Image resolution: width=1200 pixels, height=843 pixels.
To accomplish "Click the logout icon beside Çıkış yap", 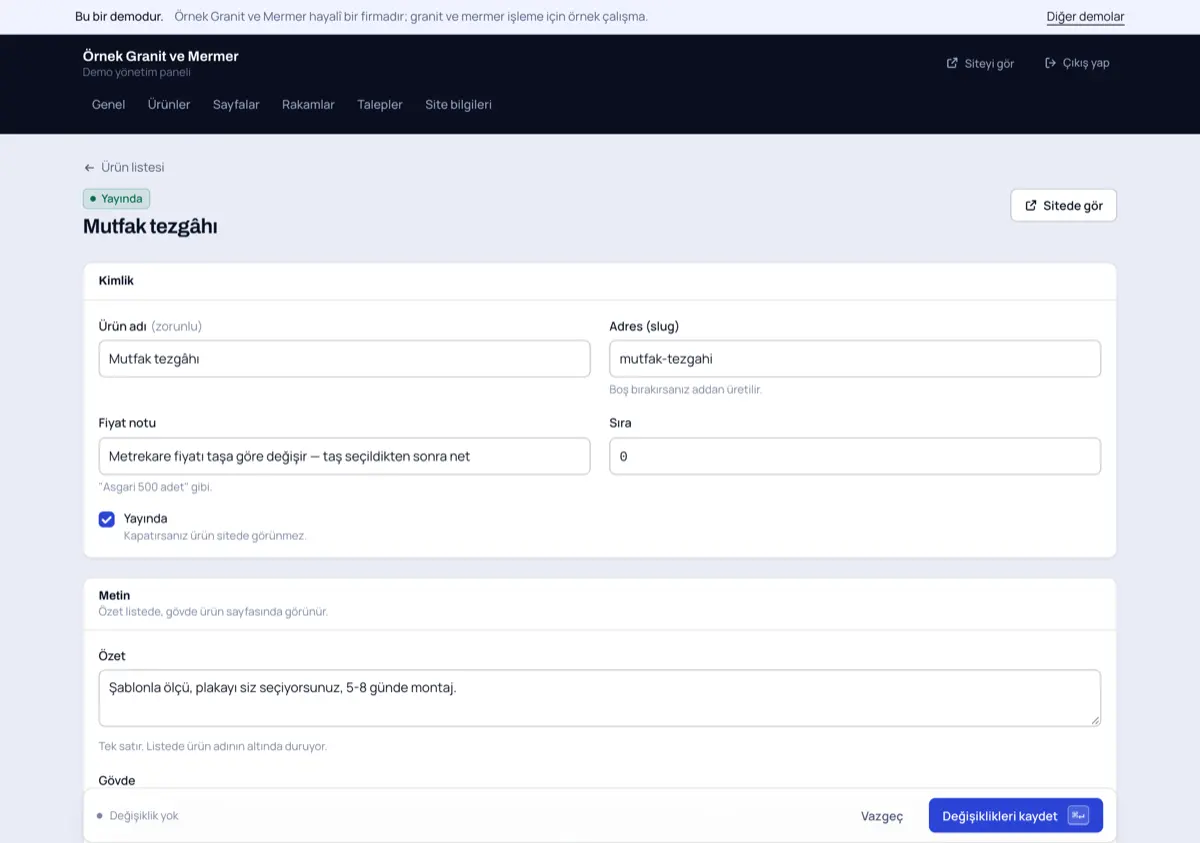I will (1050, 63).
